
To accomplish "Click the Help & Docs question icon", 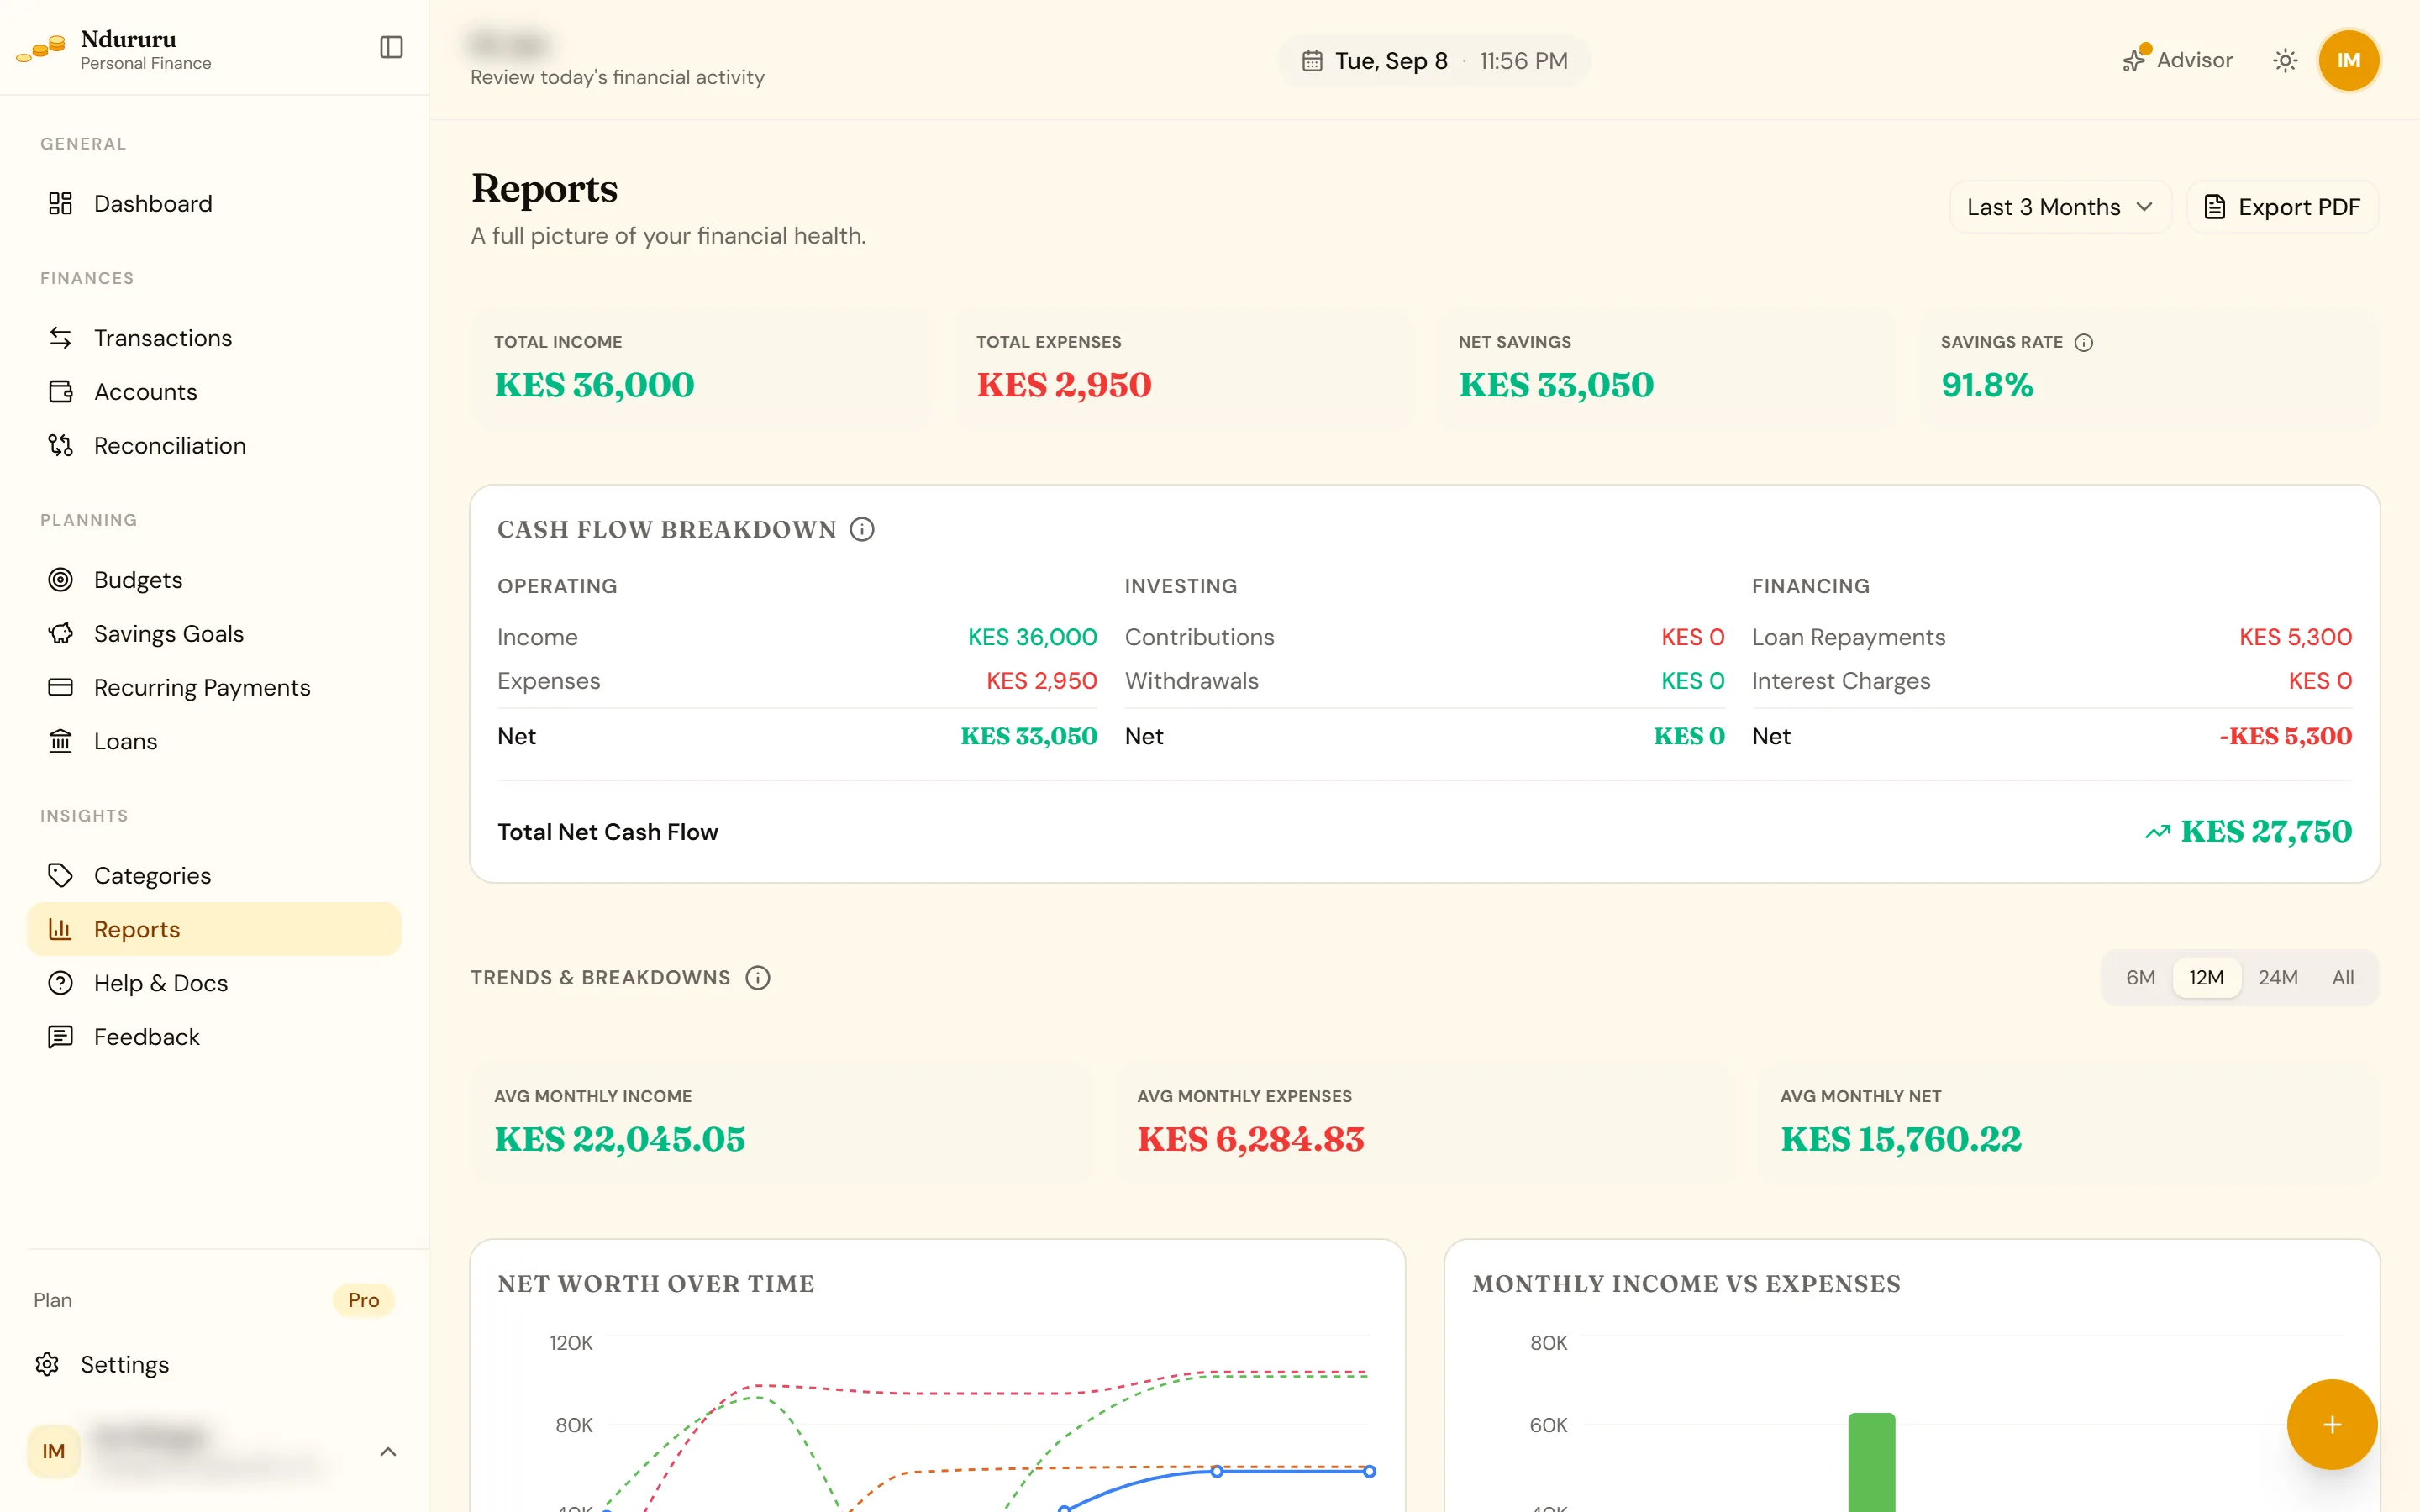I will (60, 983).
